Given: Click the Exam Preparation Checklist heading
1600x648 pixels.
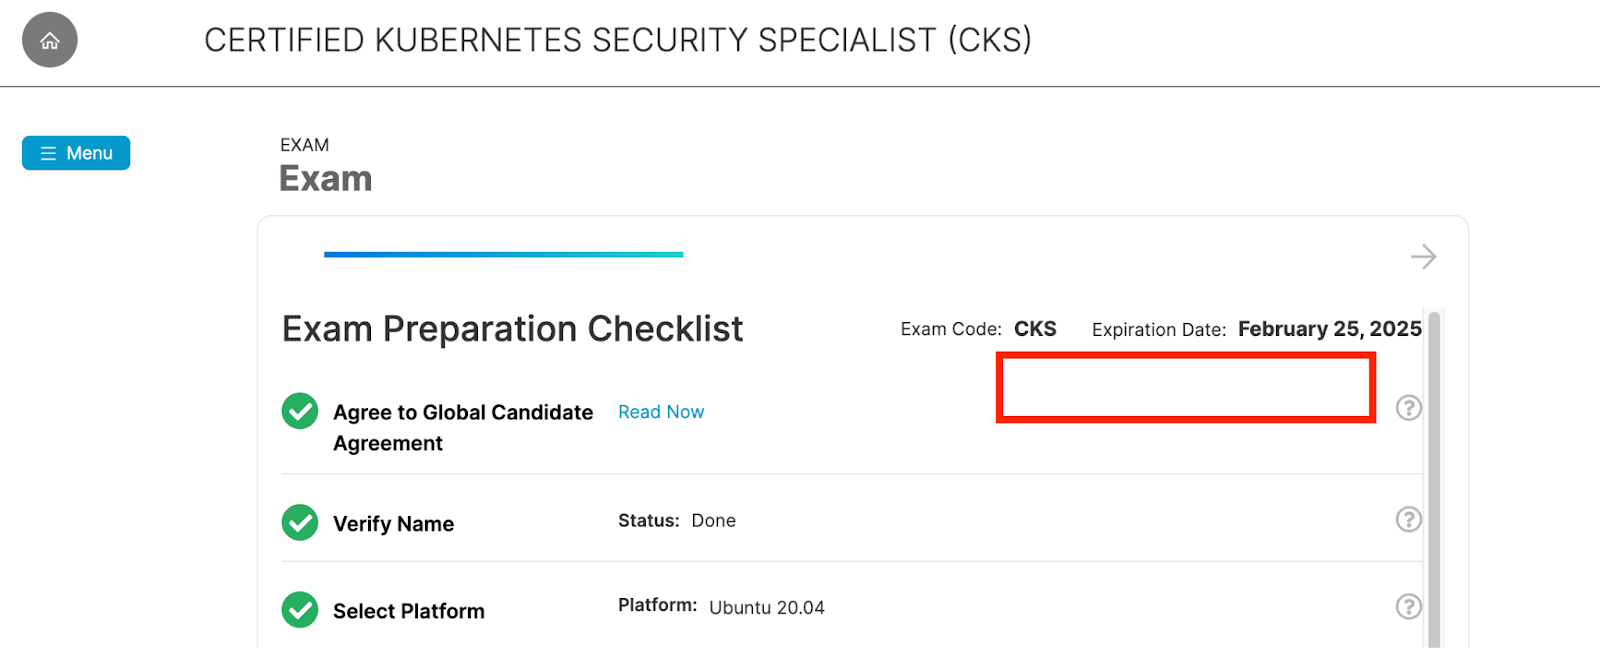Looking at the screenshot, I should tap(512, 329).
